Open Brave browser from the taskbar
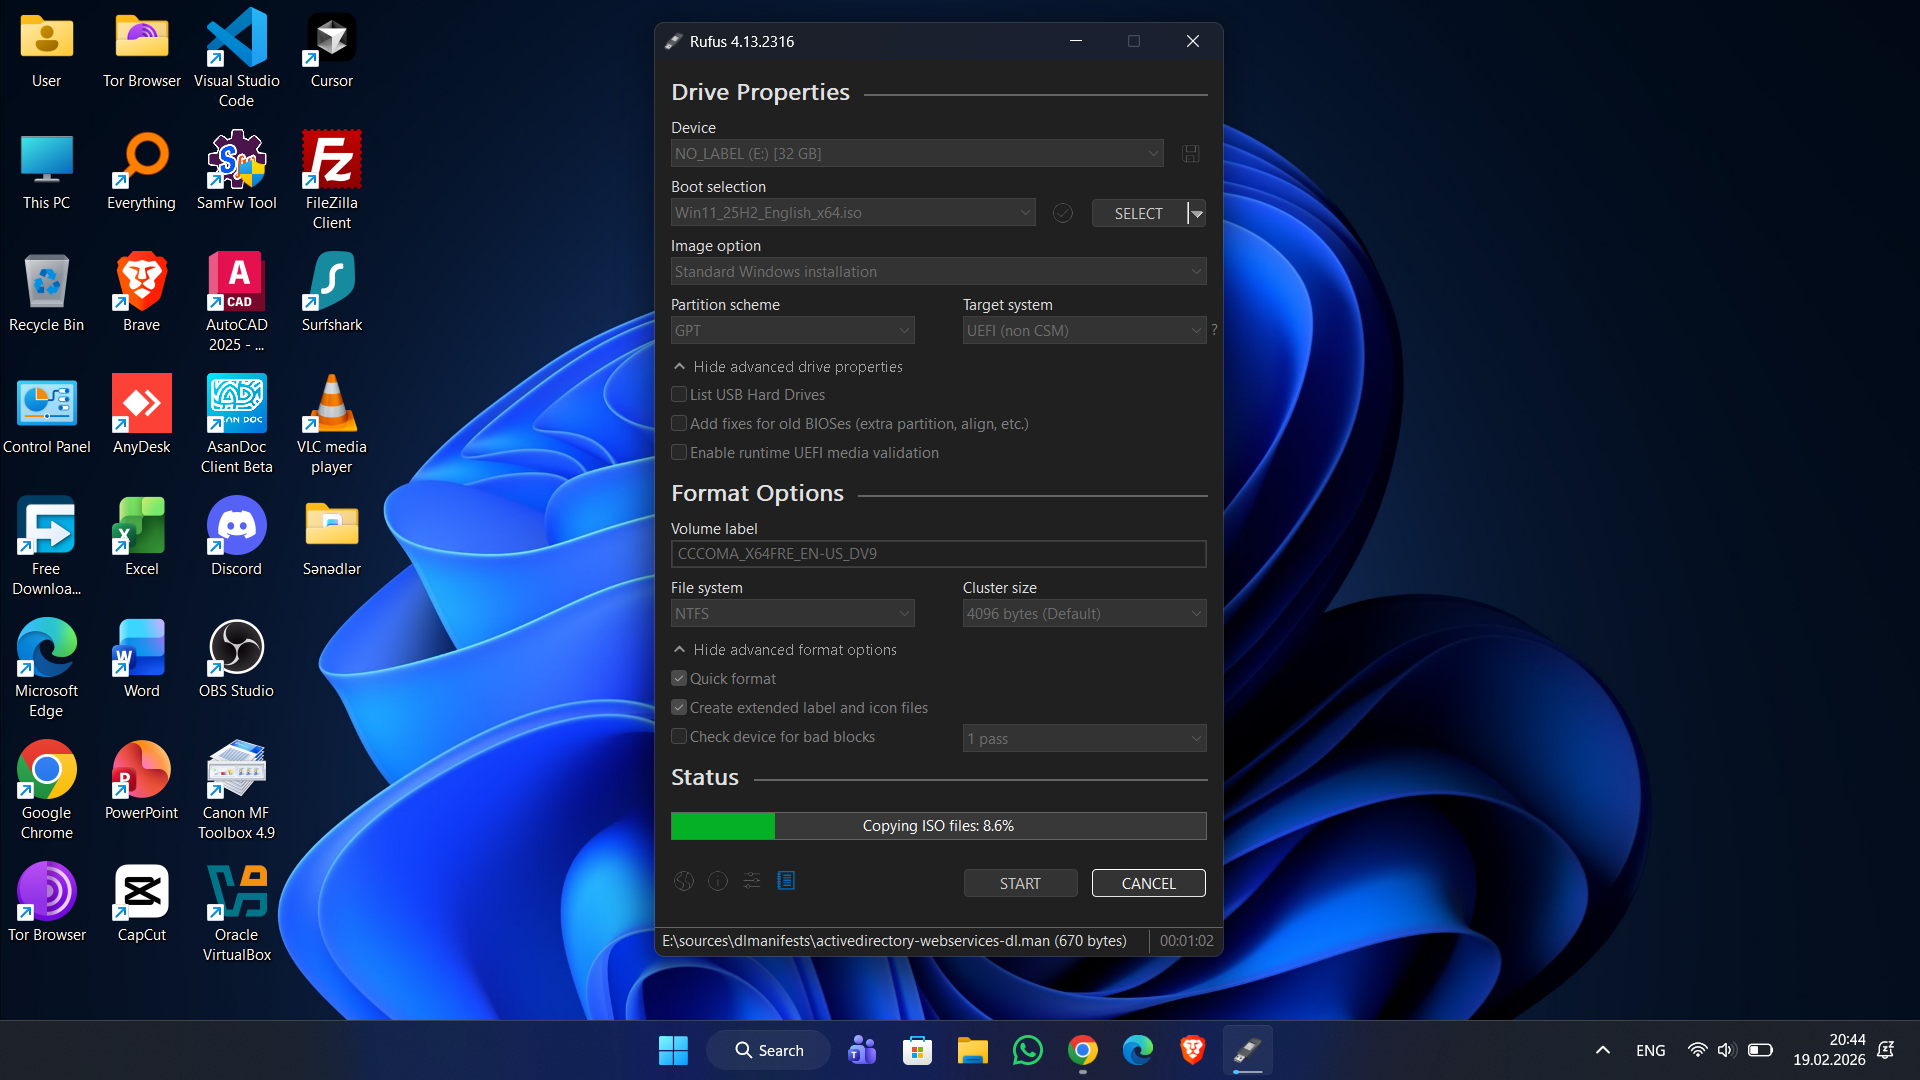The height and width of the screenshot is (1080, 1920). tap(1192, 1050)
